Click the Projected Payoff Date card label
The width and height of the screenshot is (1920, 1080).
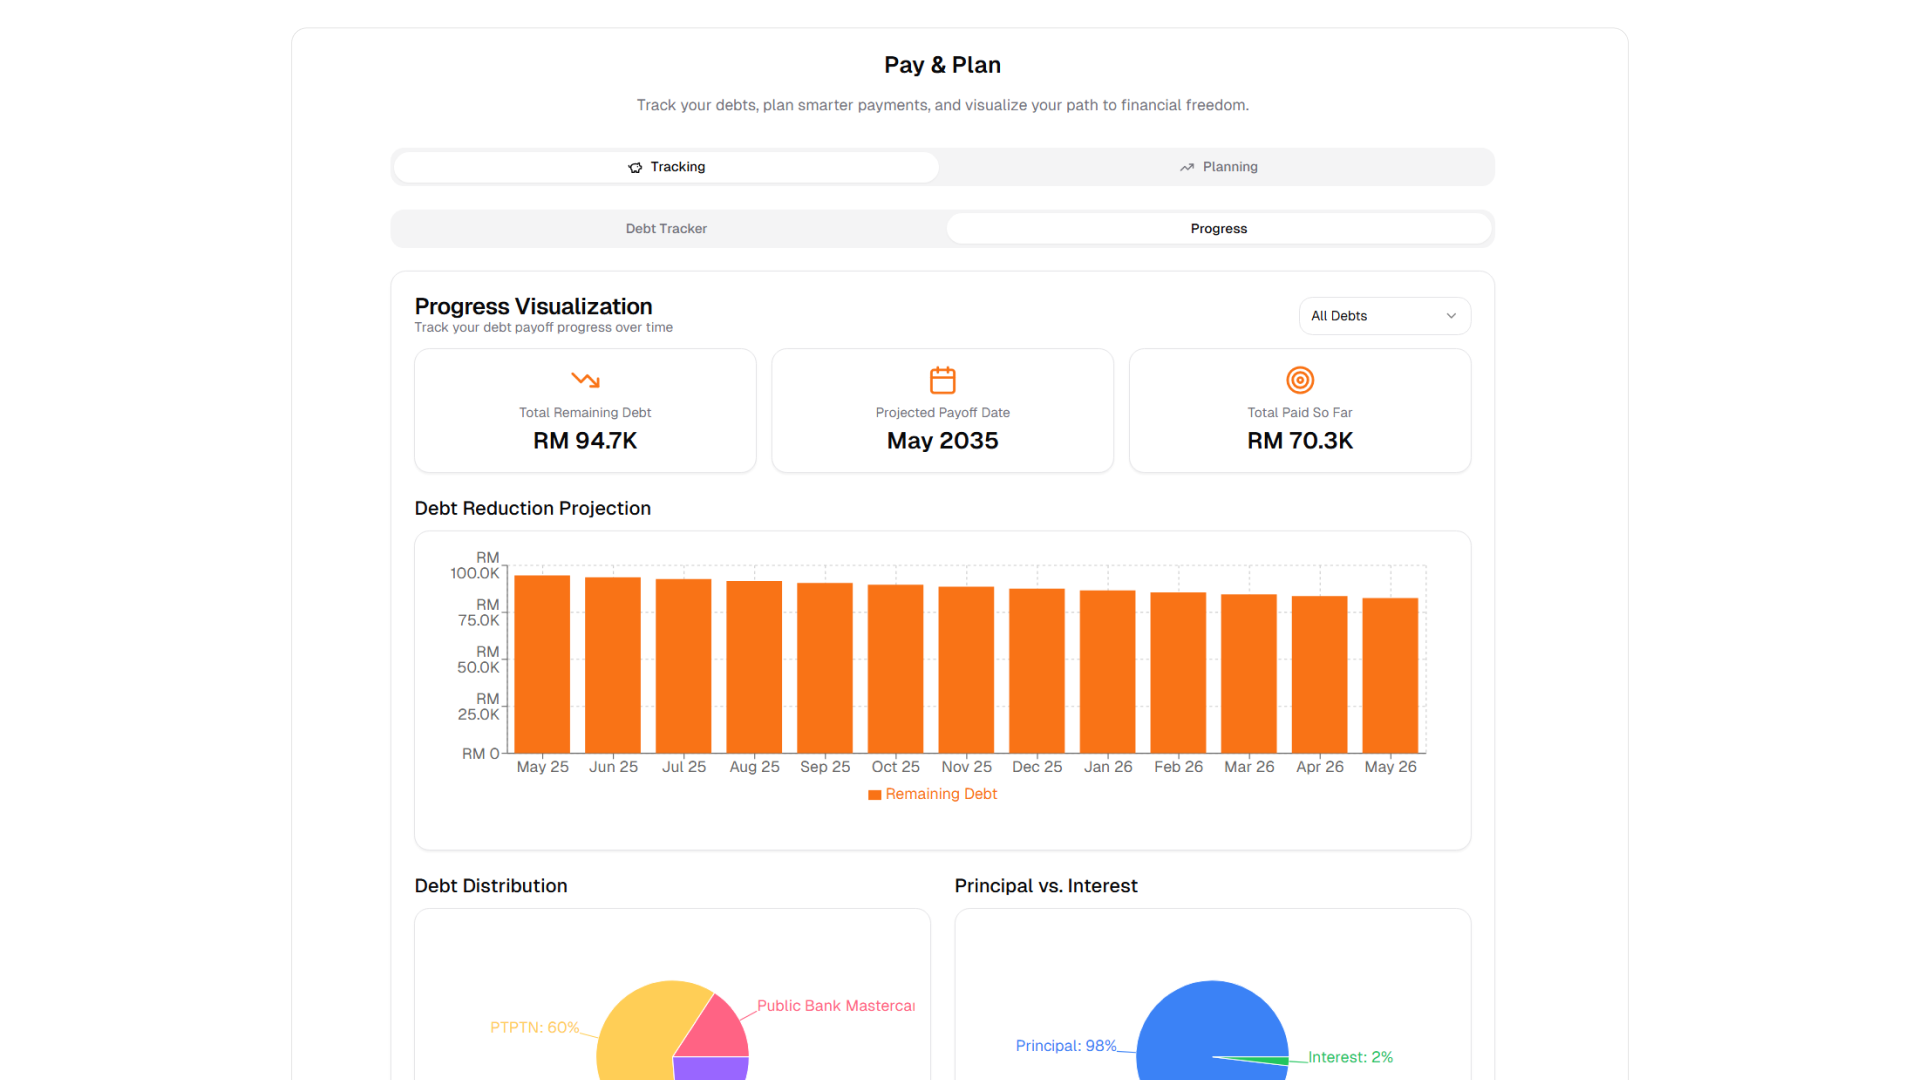pyautogui.click(x=942, y=413)
